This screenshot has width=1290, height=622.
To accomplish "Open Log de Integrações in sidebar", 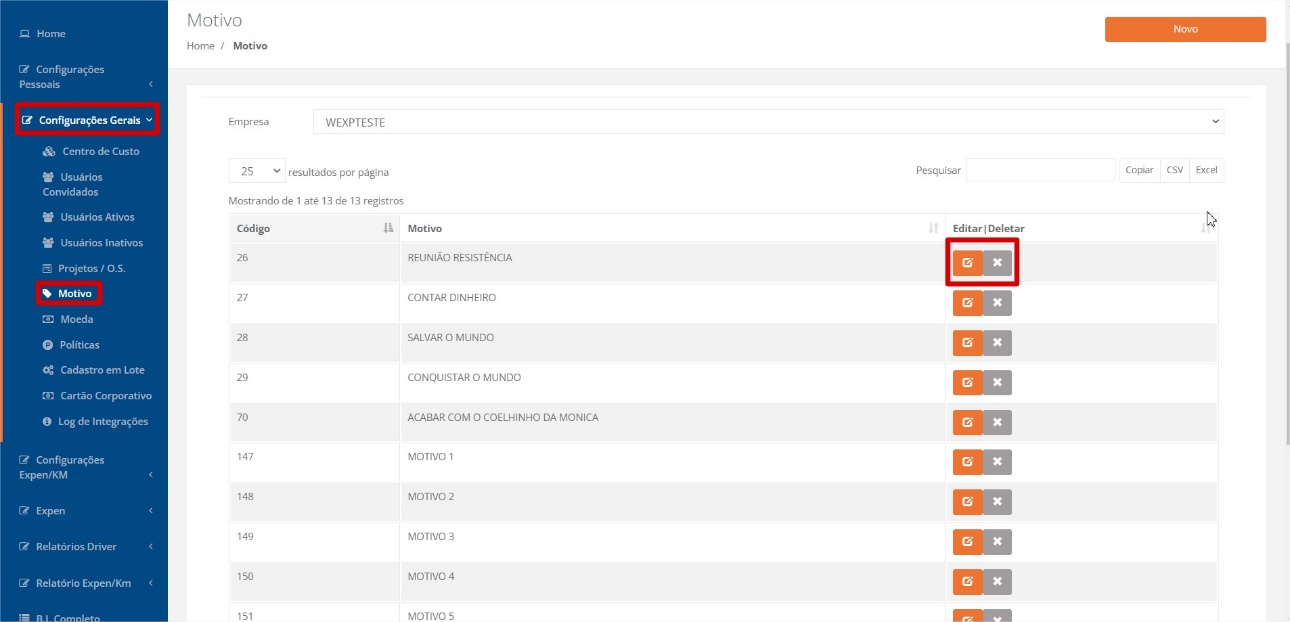I will (x=95, y=422).
